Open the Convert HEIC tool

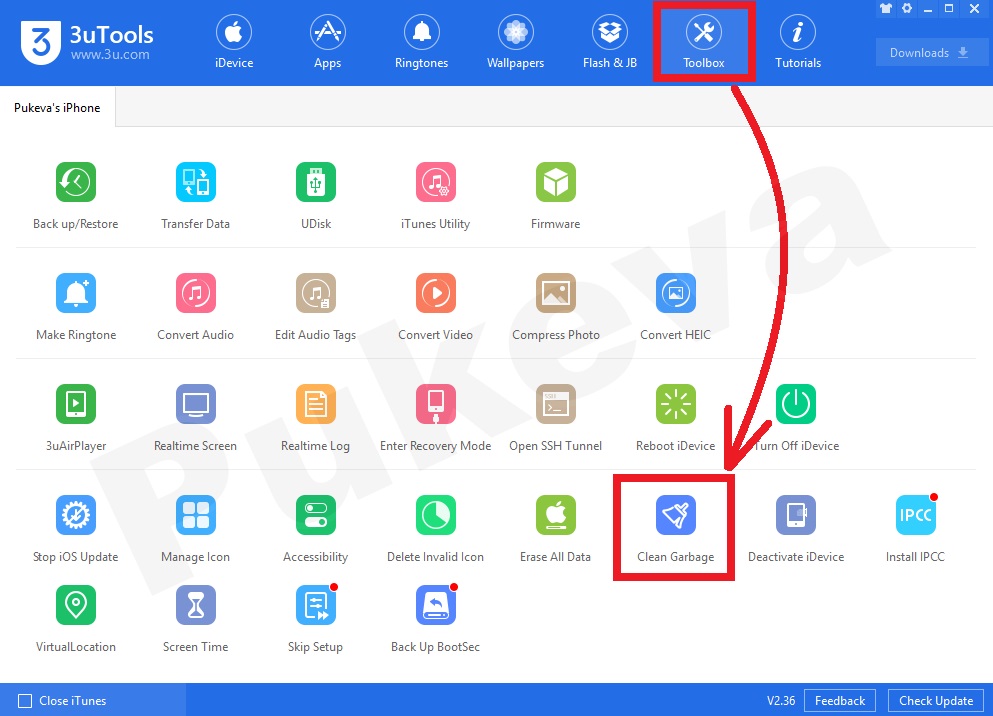click(676, 293)
